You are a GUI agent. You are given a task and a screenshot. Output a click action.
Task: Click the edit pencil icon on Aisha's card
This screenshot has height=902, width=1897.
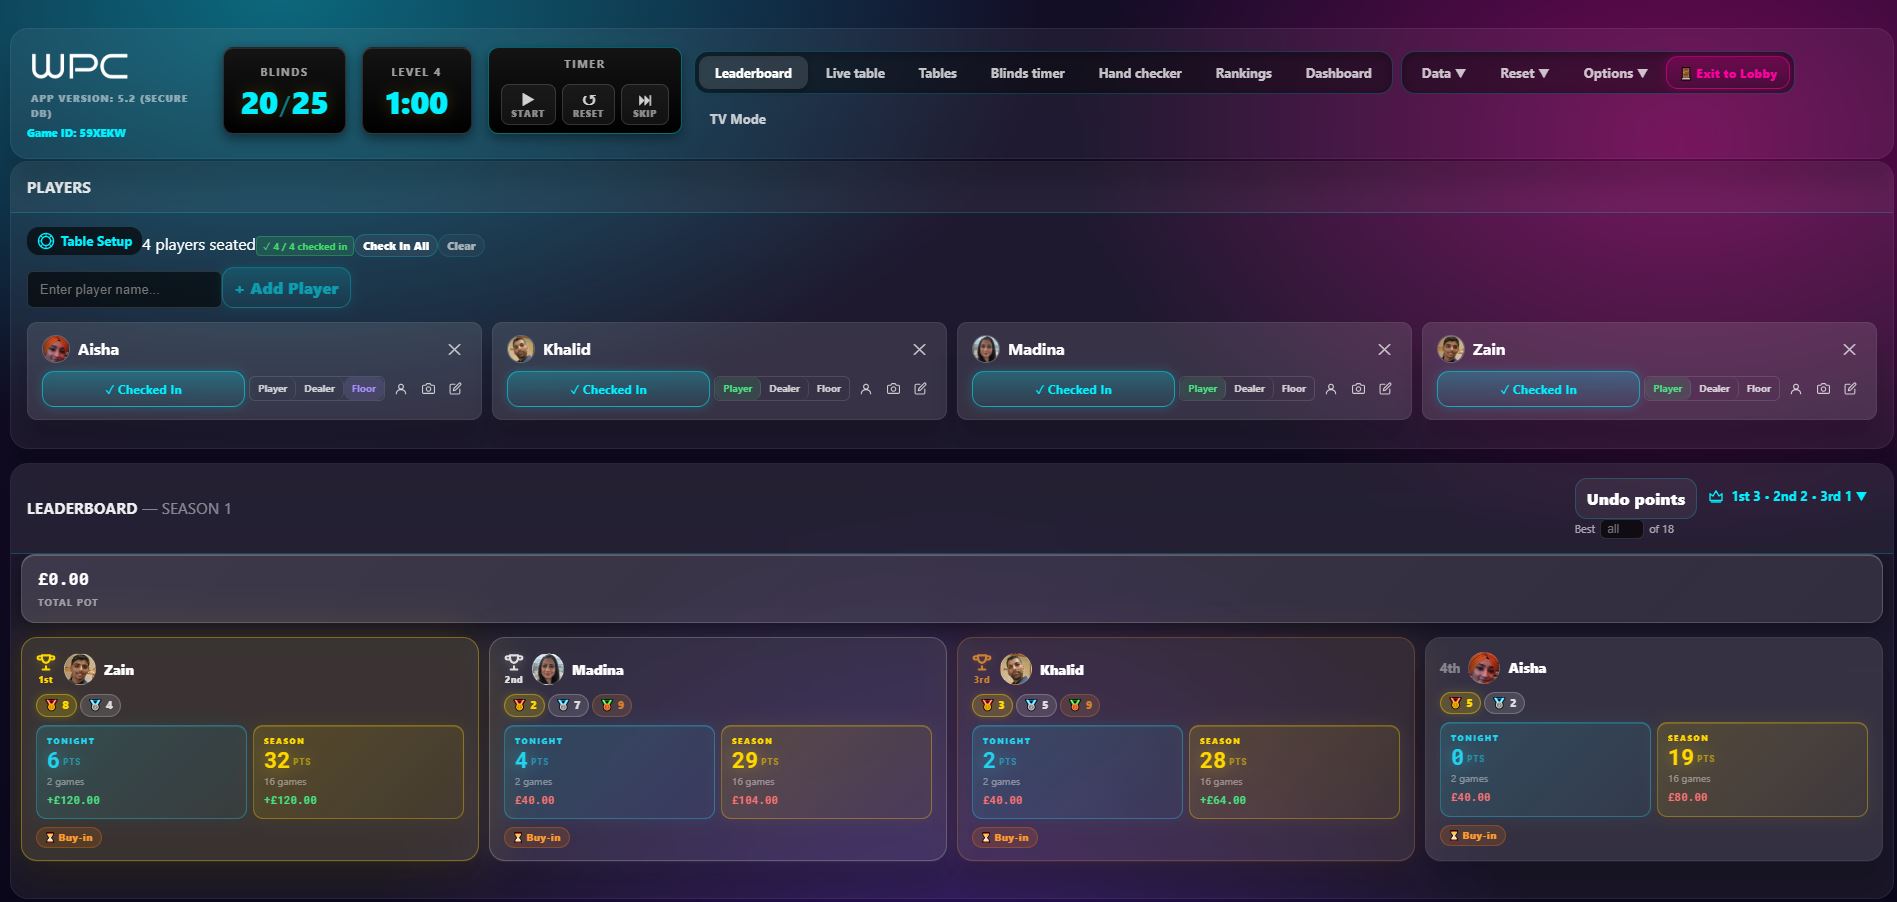455,389
